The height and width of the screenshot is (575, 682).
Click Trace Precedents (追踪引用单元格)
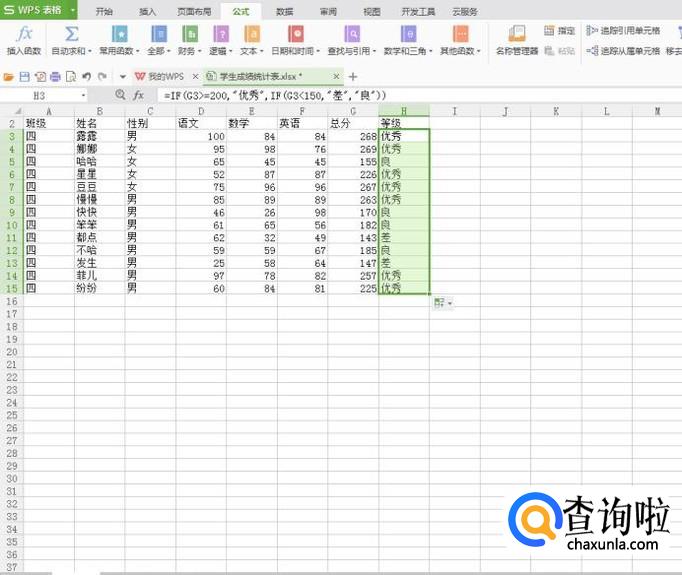[623, 30]
